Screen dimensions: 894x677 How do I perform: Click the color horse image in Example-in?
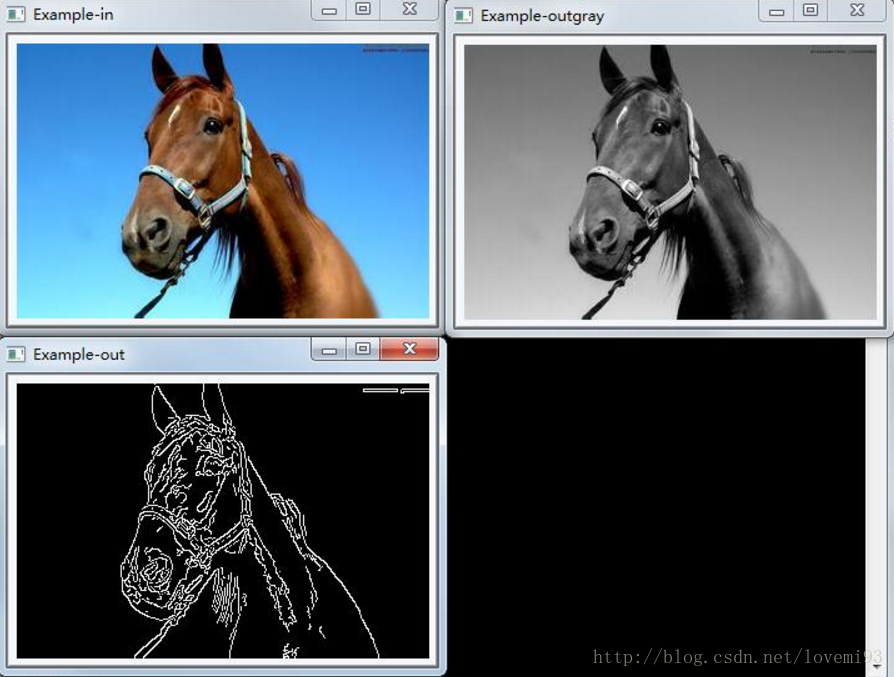[223, 181]
